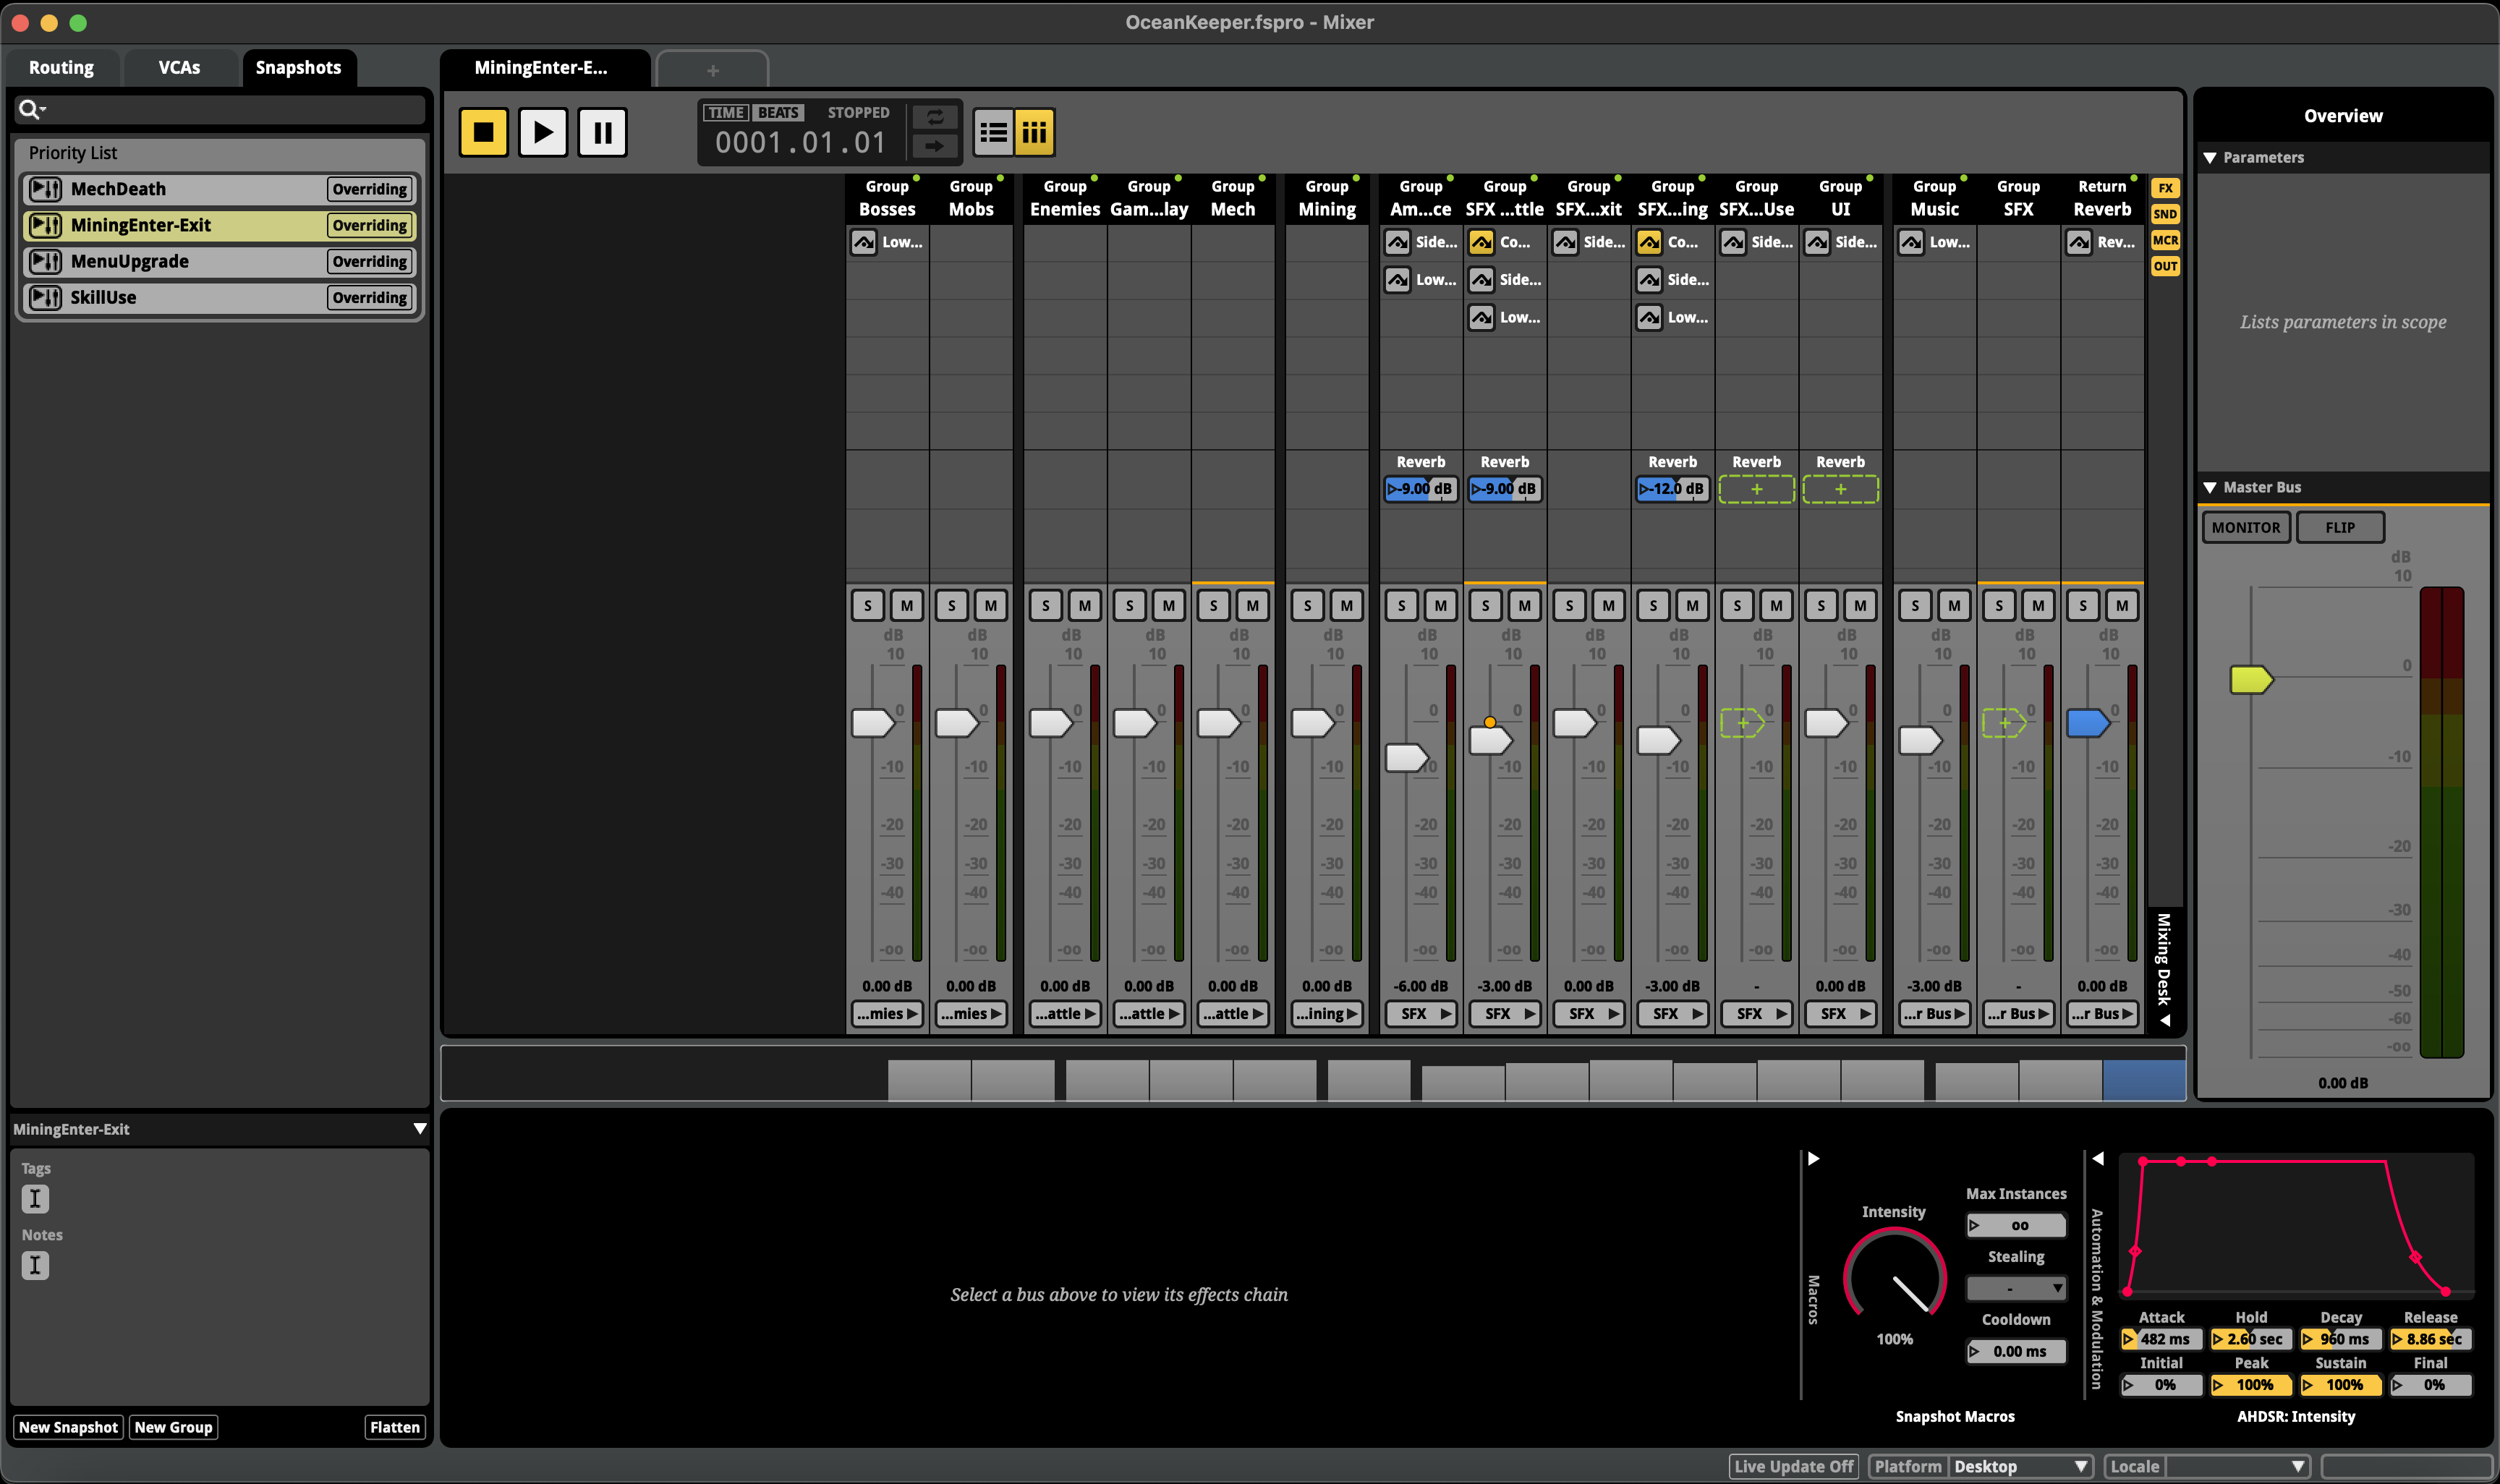This screenshot has width=2500, height=1484.
Task: Solo the Mining group
Action: [x=1308, y=605]
